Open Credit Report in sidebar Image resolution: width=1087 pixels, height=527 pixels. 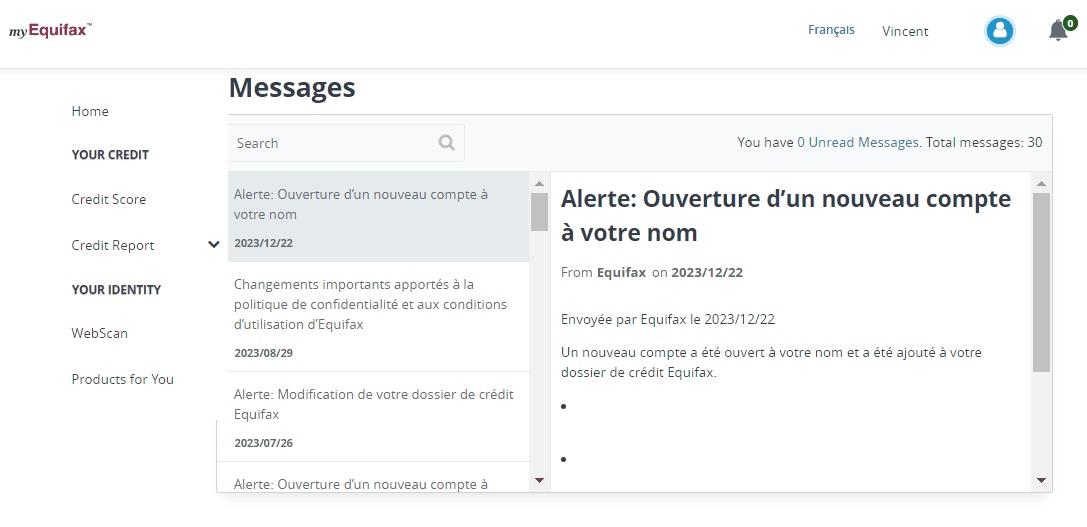point(113,245)
